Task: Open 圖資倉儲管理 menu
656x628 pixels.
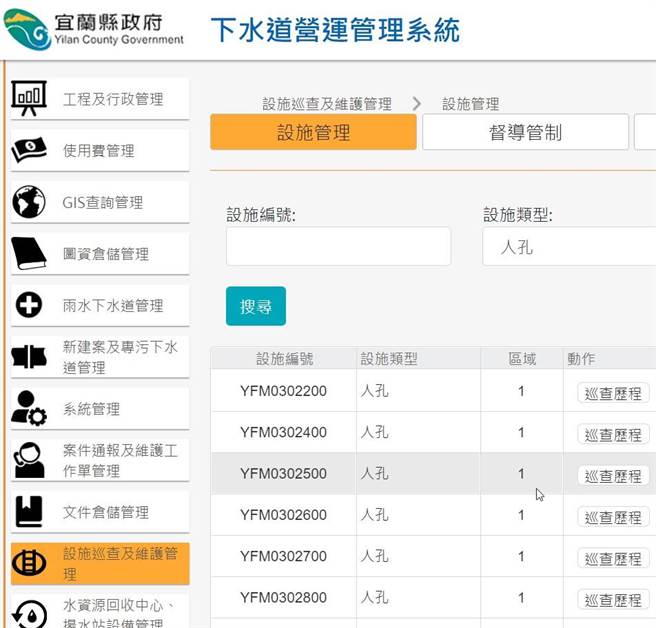Action: pos(100,254)
